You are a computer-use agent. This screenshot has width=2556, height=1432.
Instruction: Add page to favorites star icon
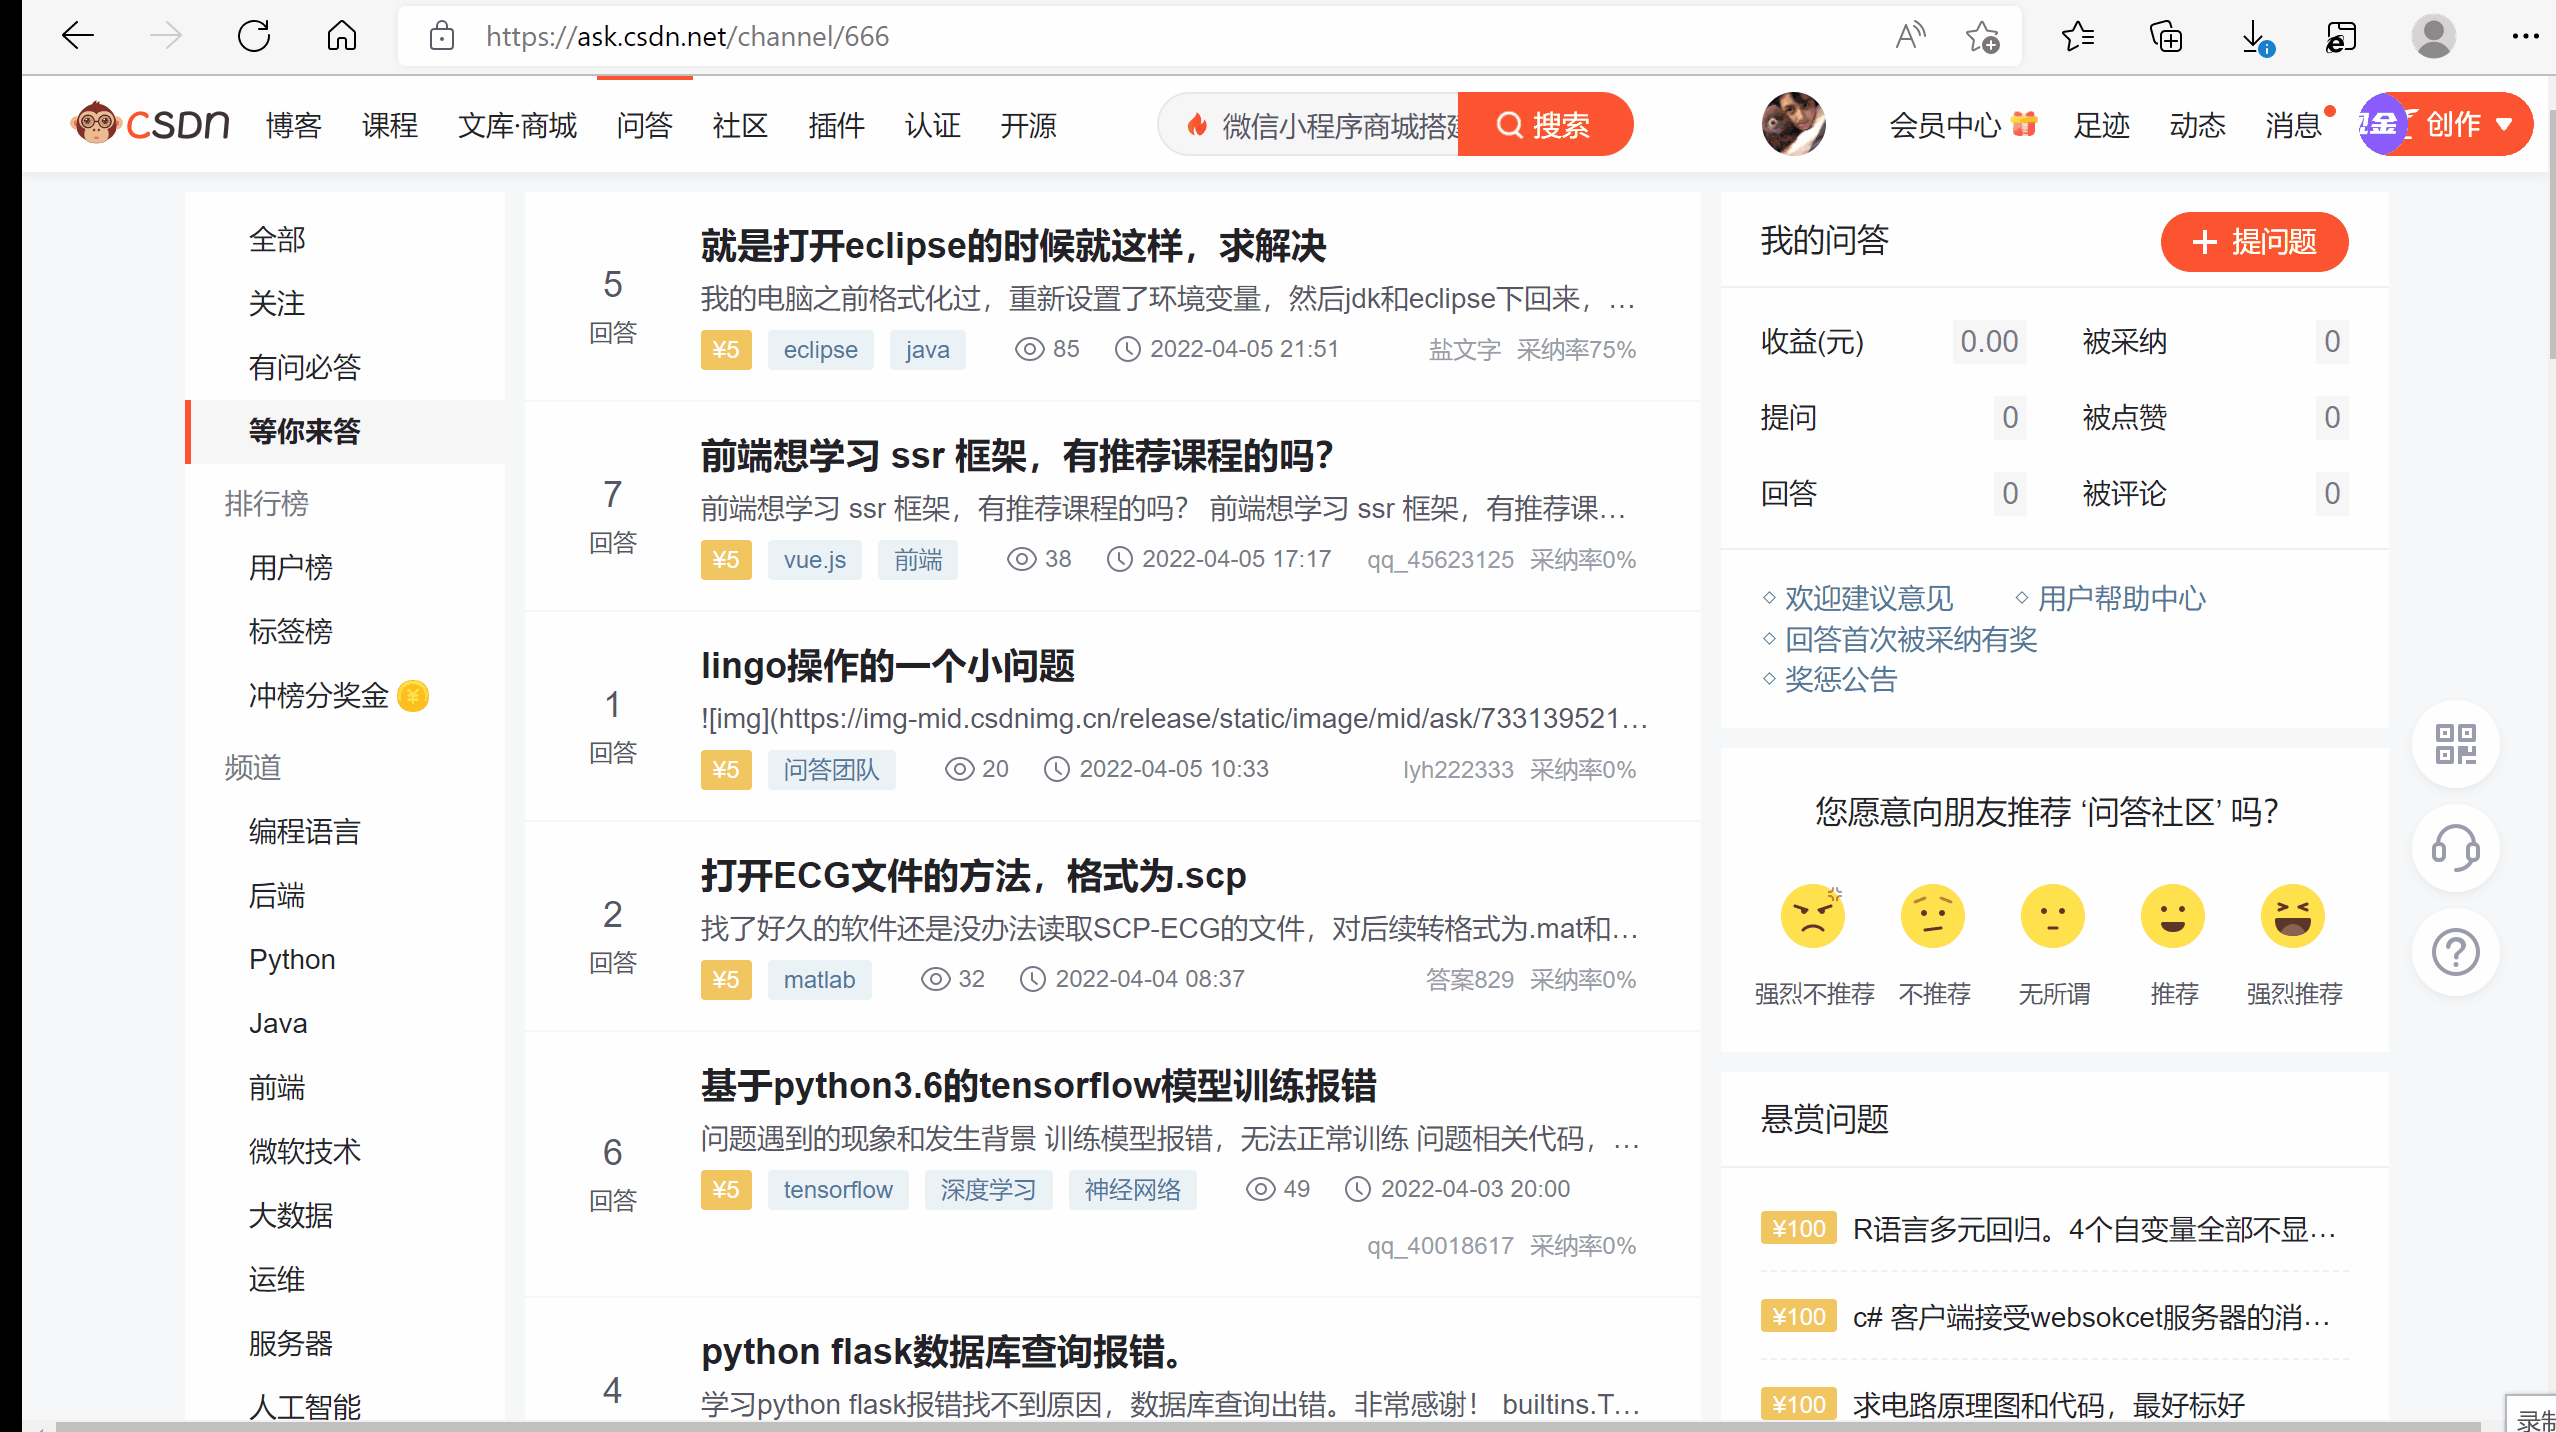click(x=1981, y=37)
